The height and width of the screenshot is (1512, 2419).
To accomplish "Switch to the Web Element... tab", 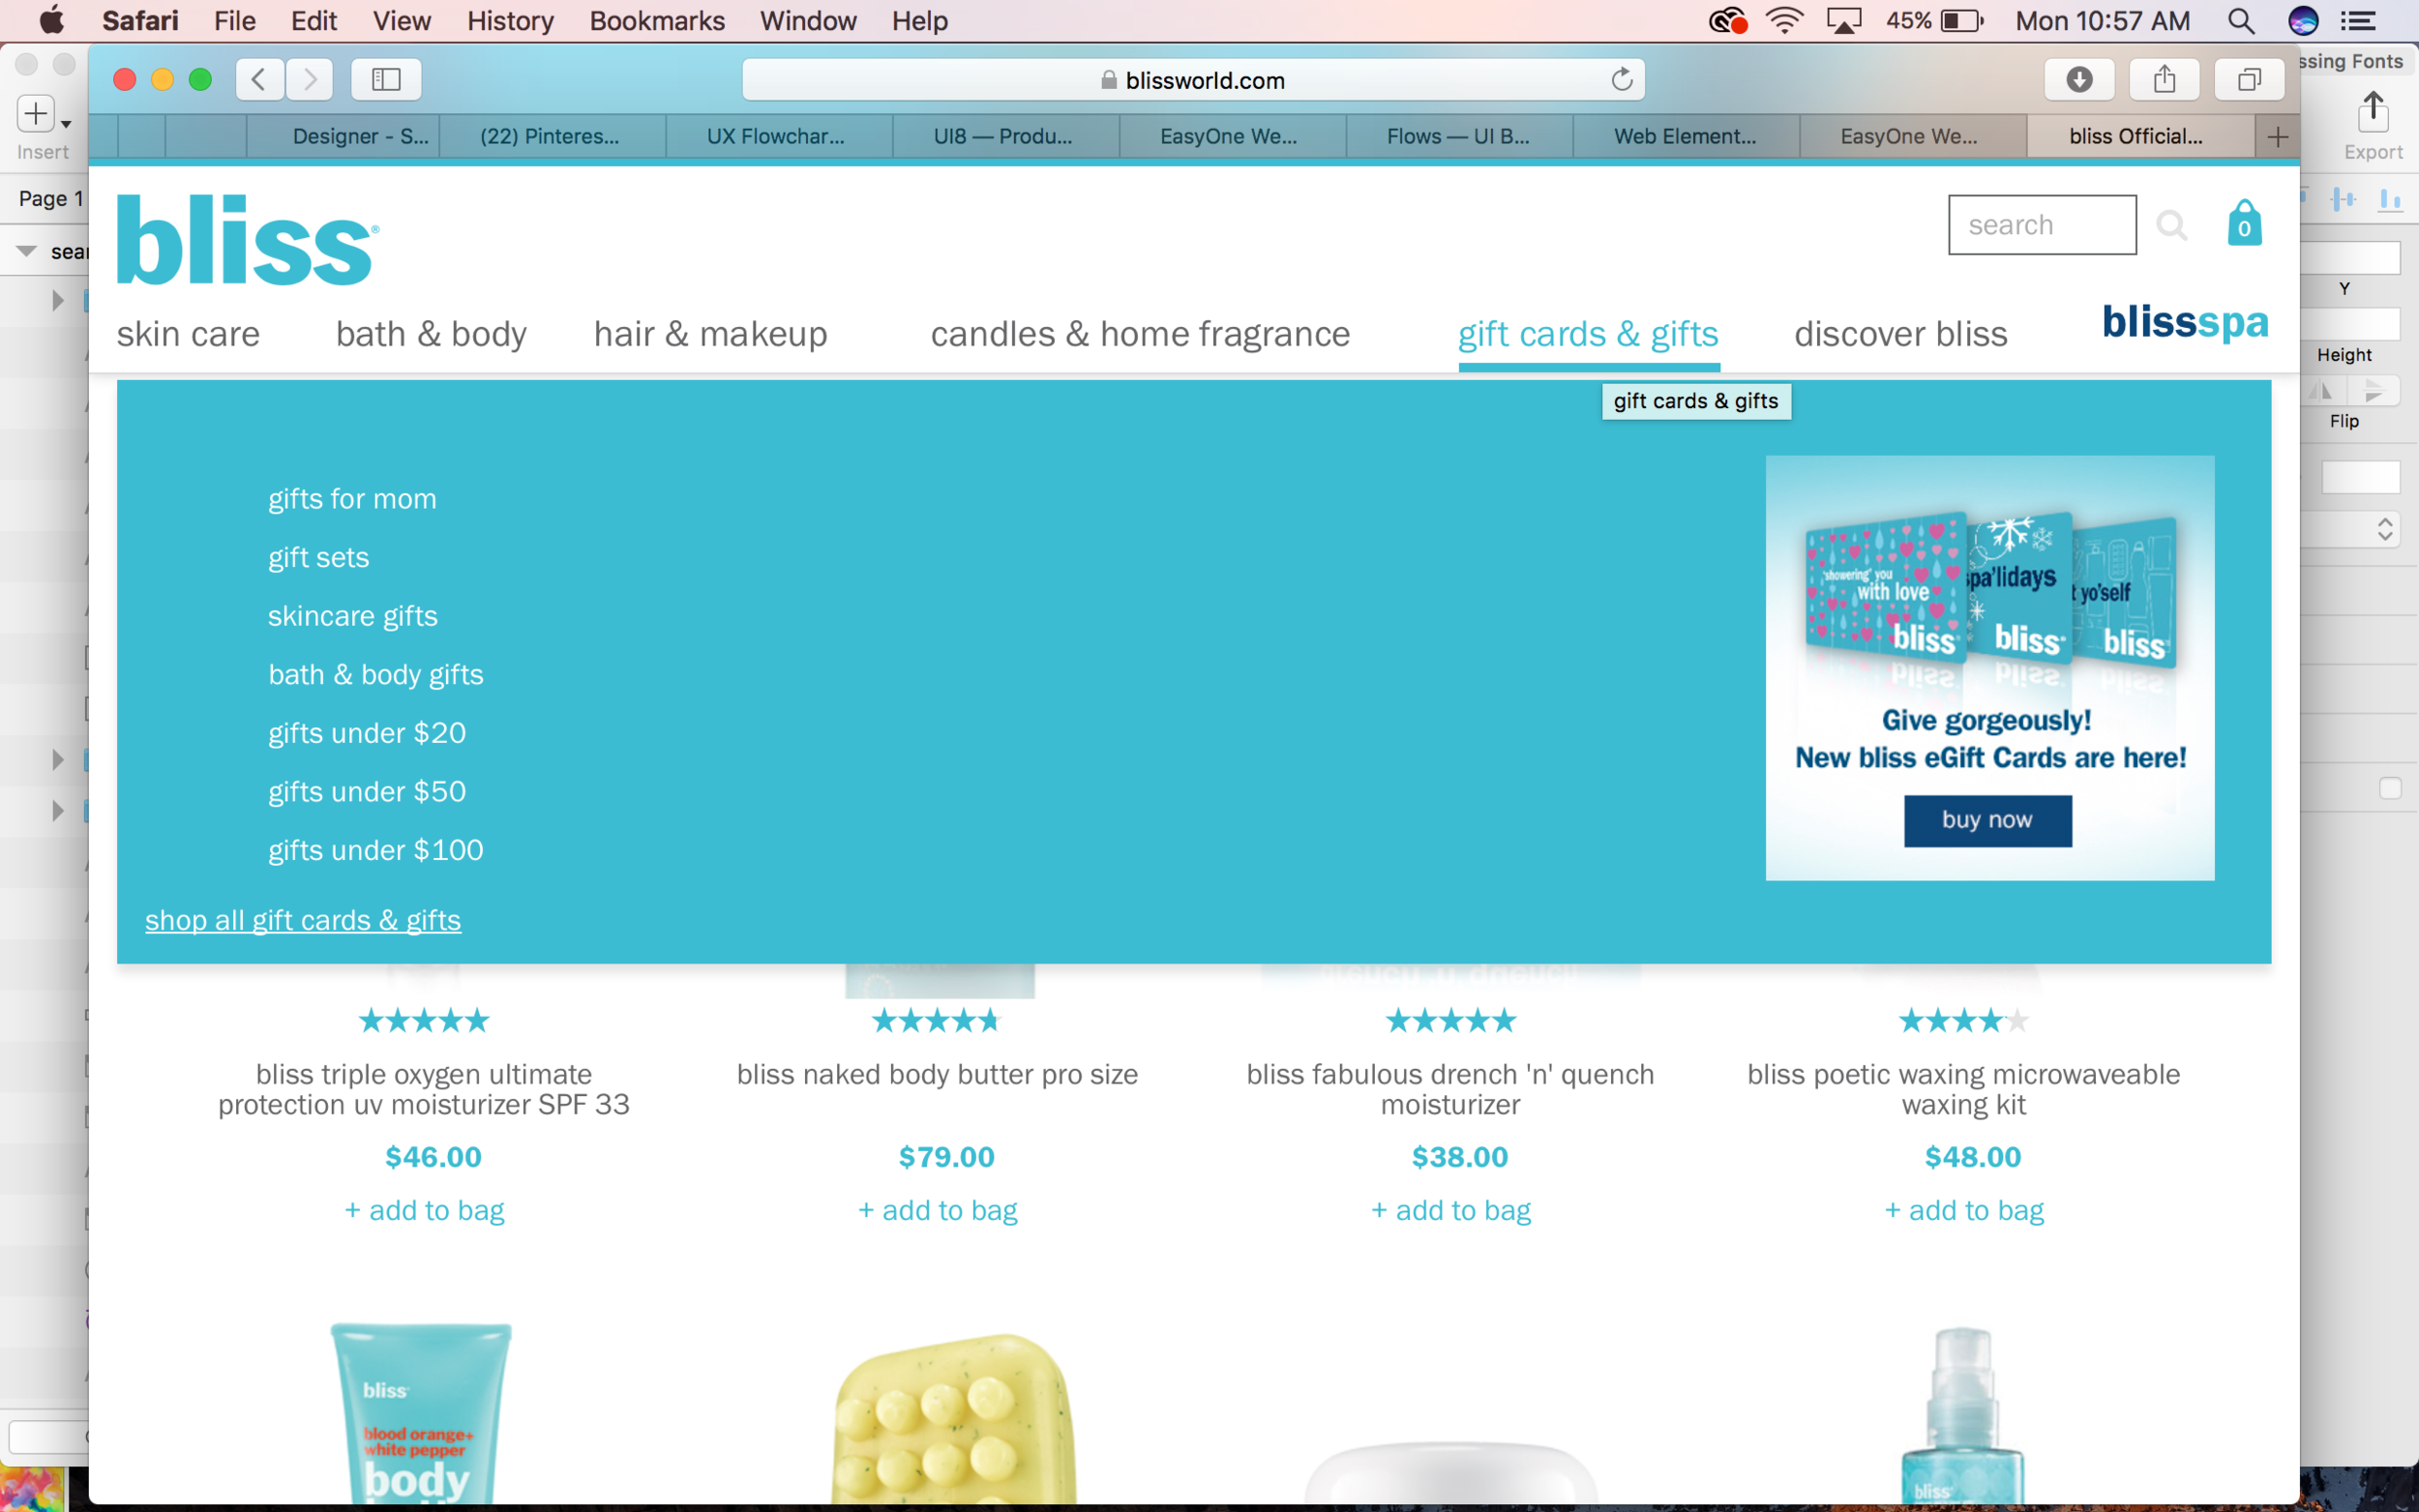I will tap(1685, 137).
